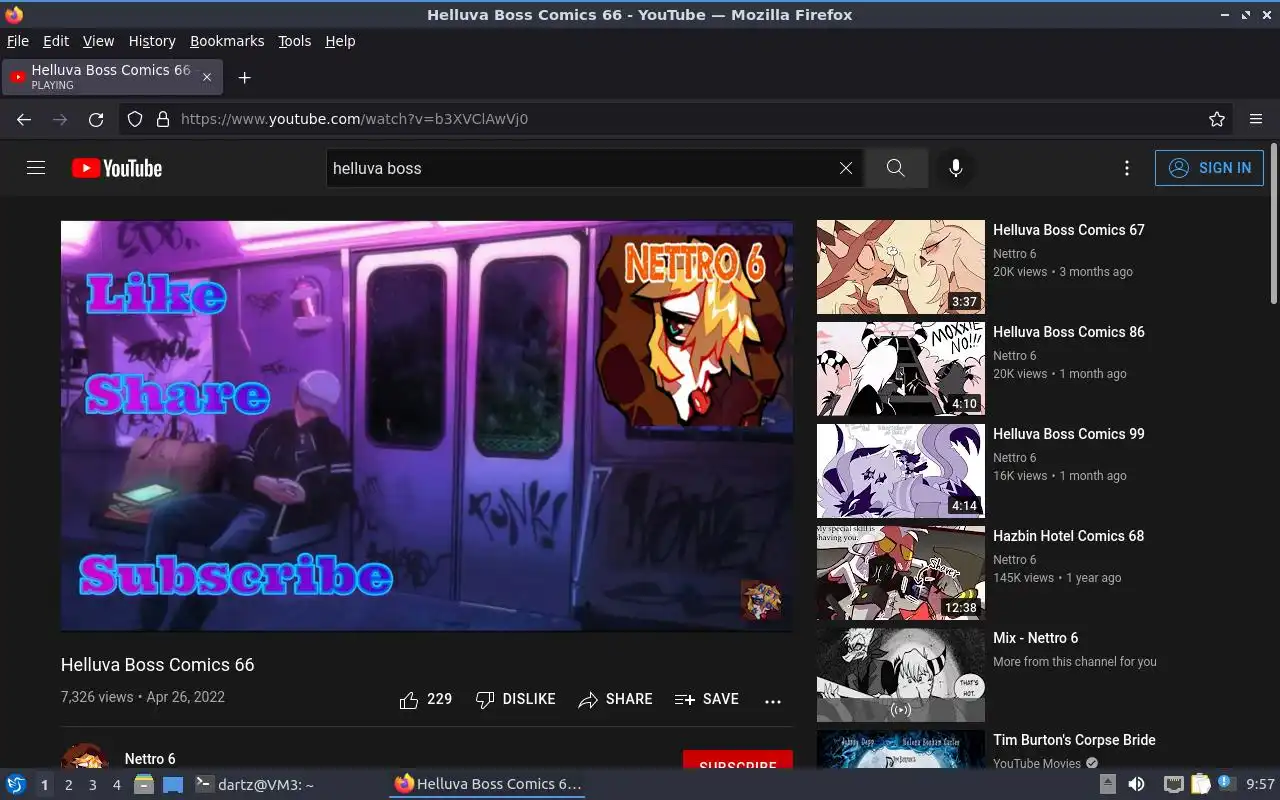Open the tracking protection shield icon
Viewport: 1280px width, 800px height.
pyautogui.click(x=135, y=119)
